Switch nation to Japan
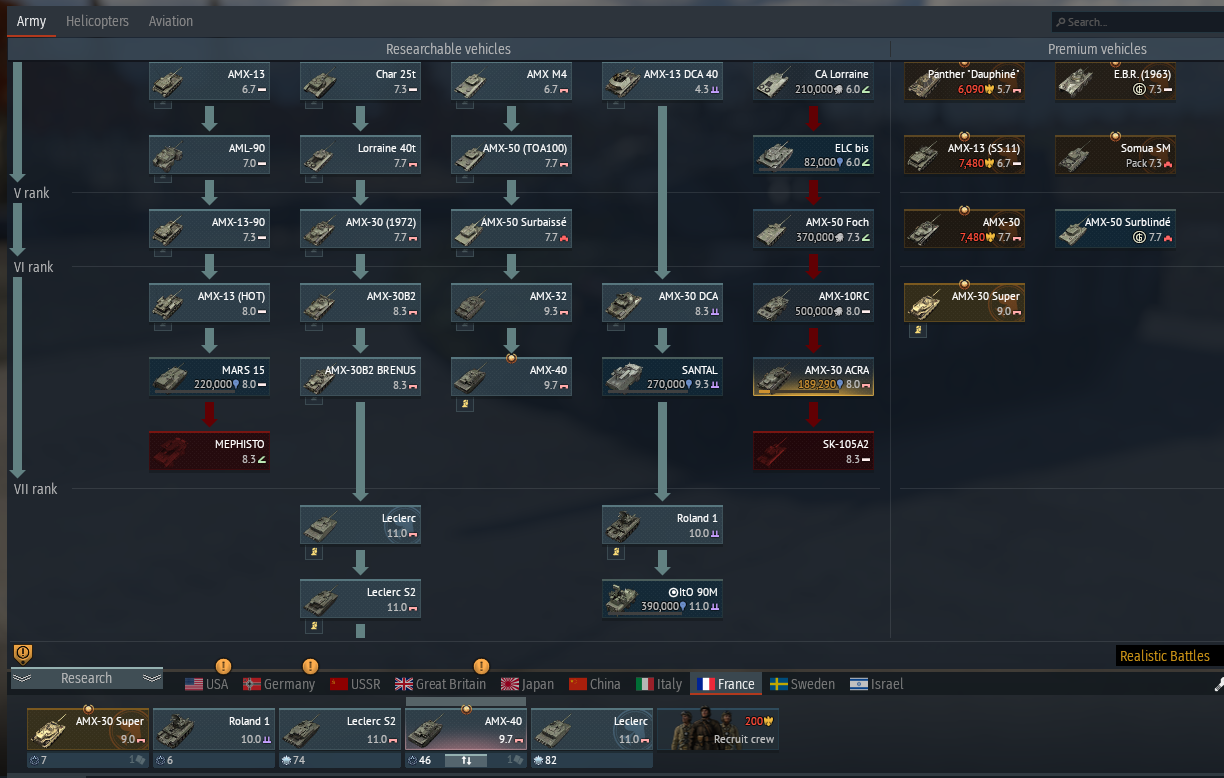 527,684
